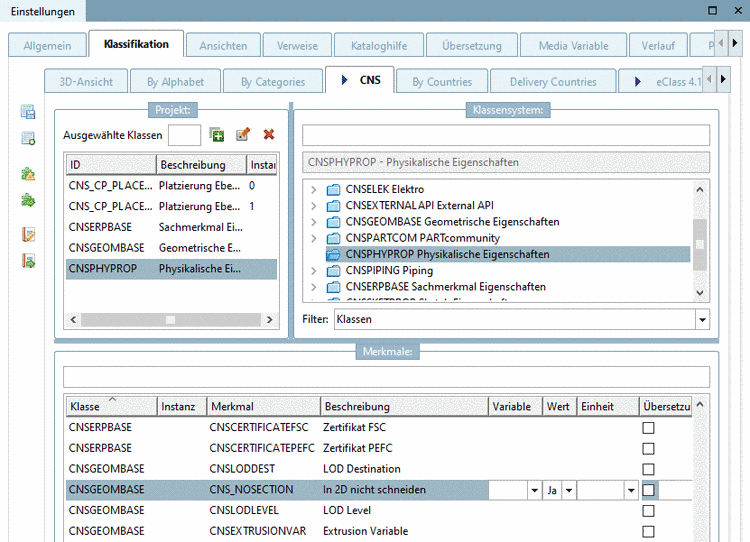Click the save icon at top of left sidebar
750x542 pixels.
coord(28,112)
